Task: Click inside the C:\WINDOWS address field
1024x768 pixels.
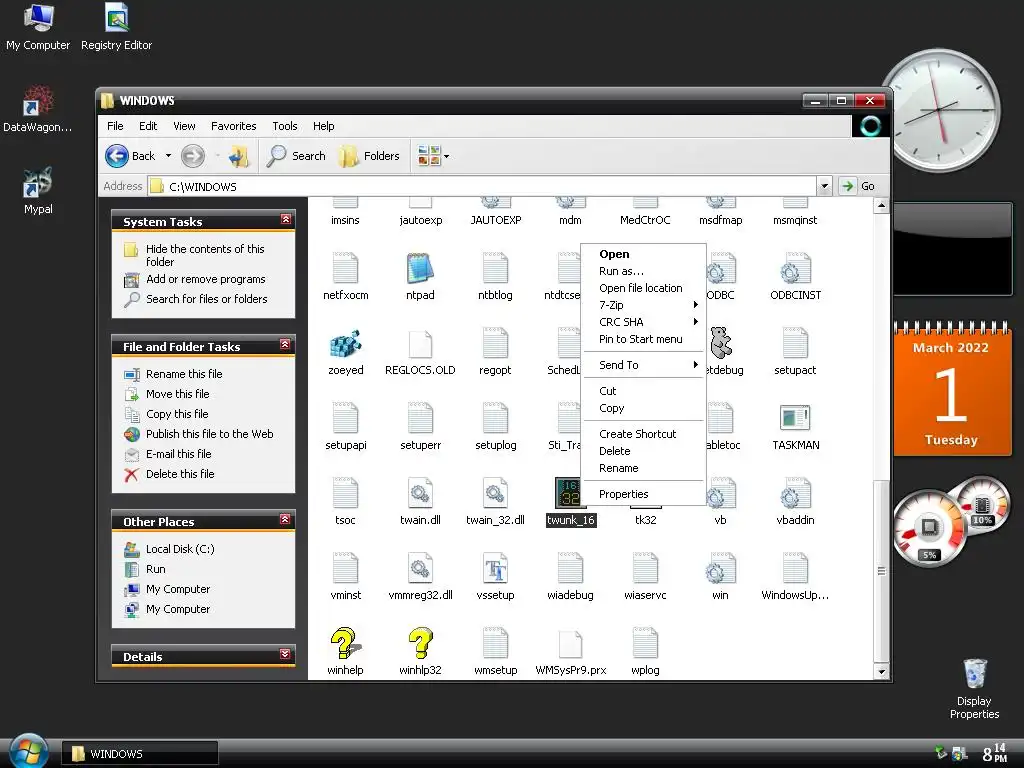Action: tap(483, 186)
